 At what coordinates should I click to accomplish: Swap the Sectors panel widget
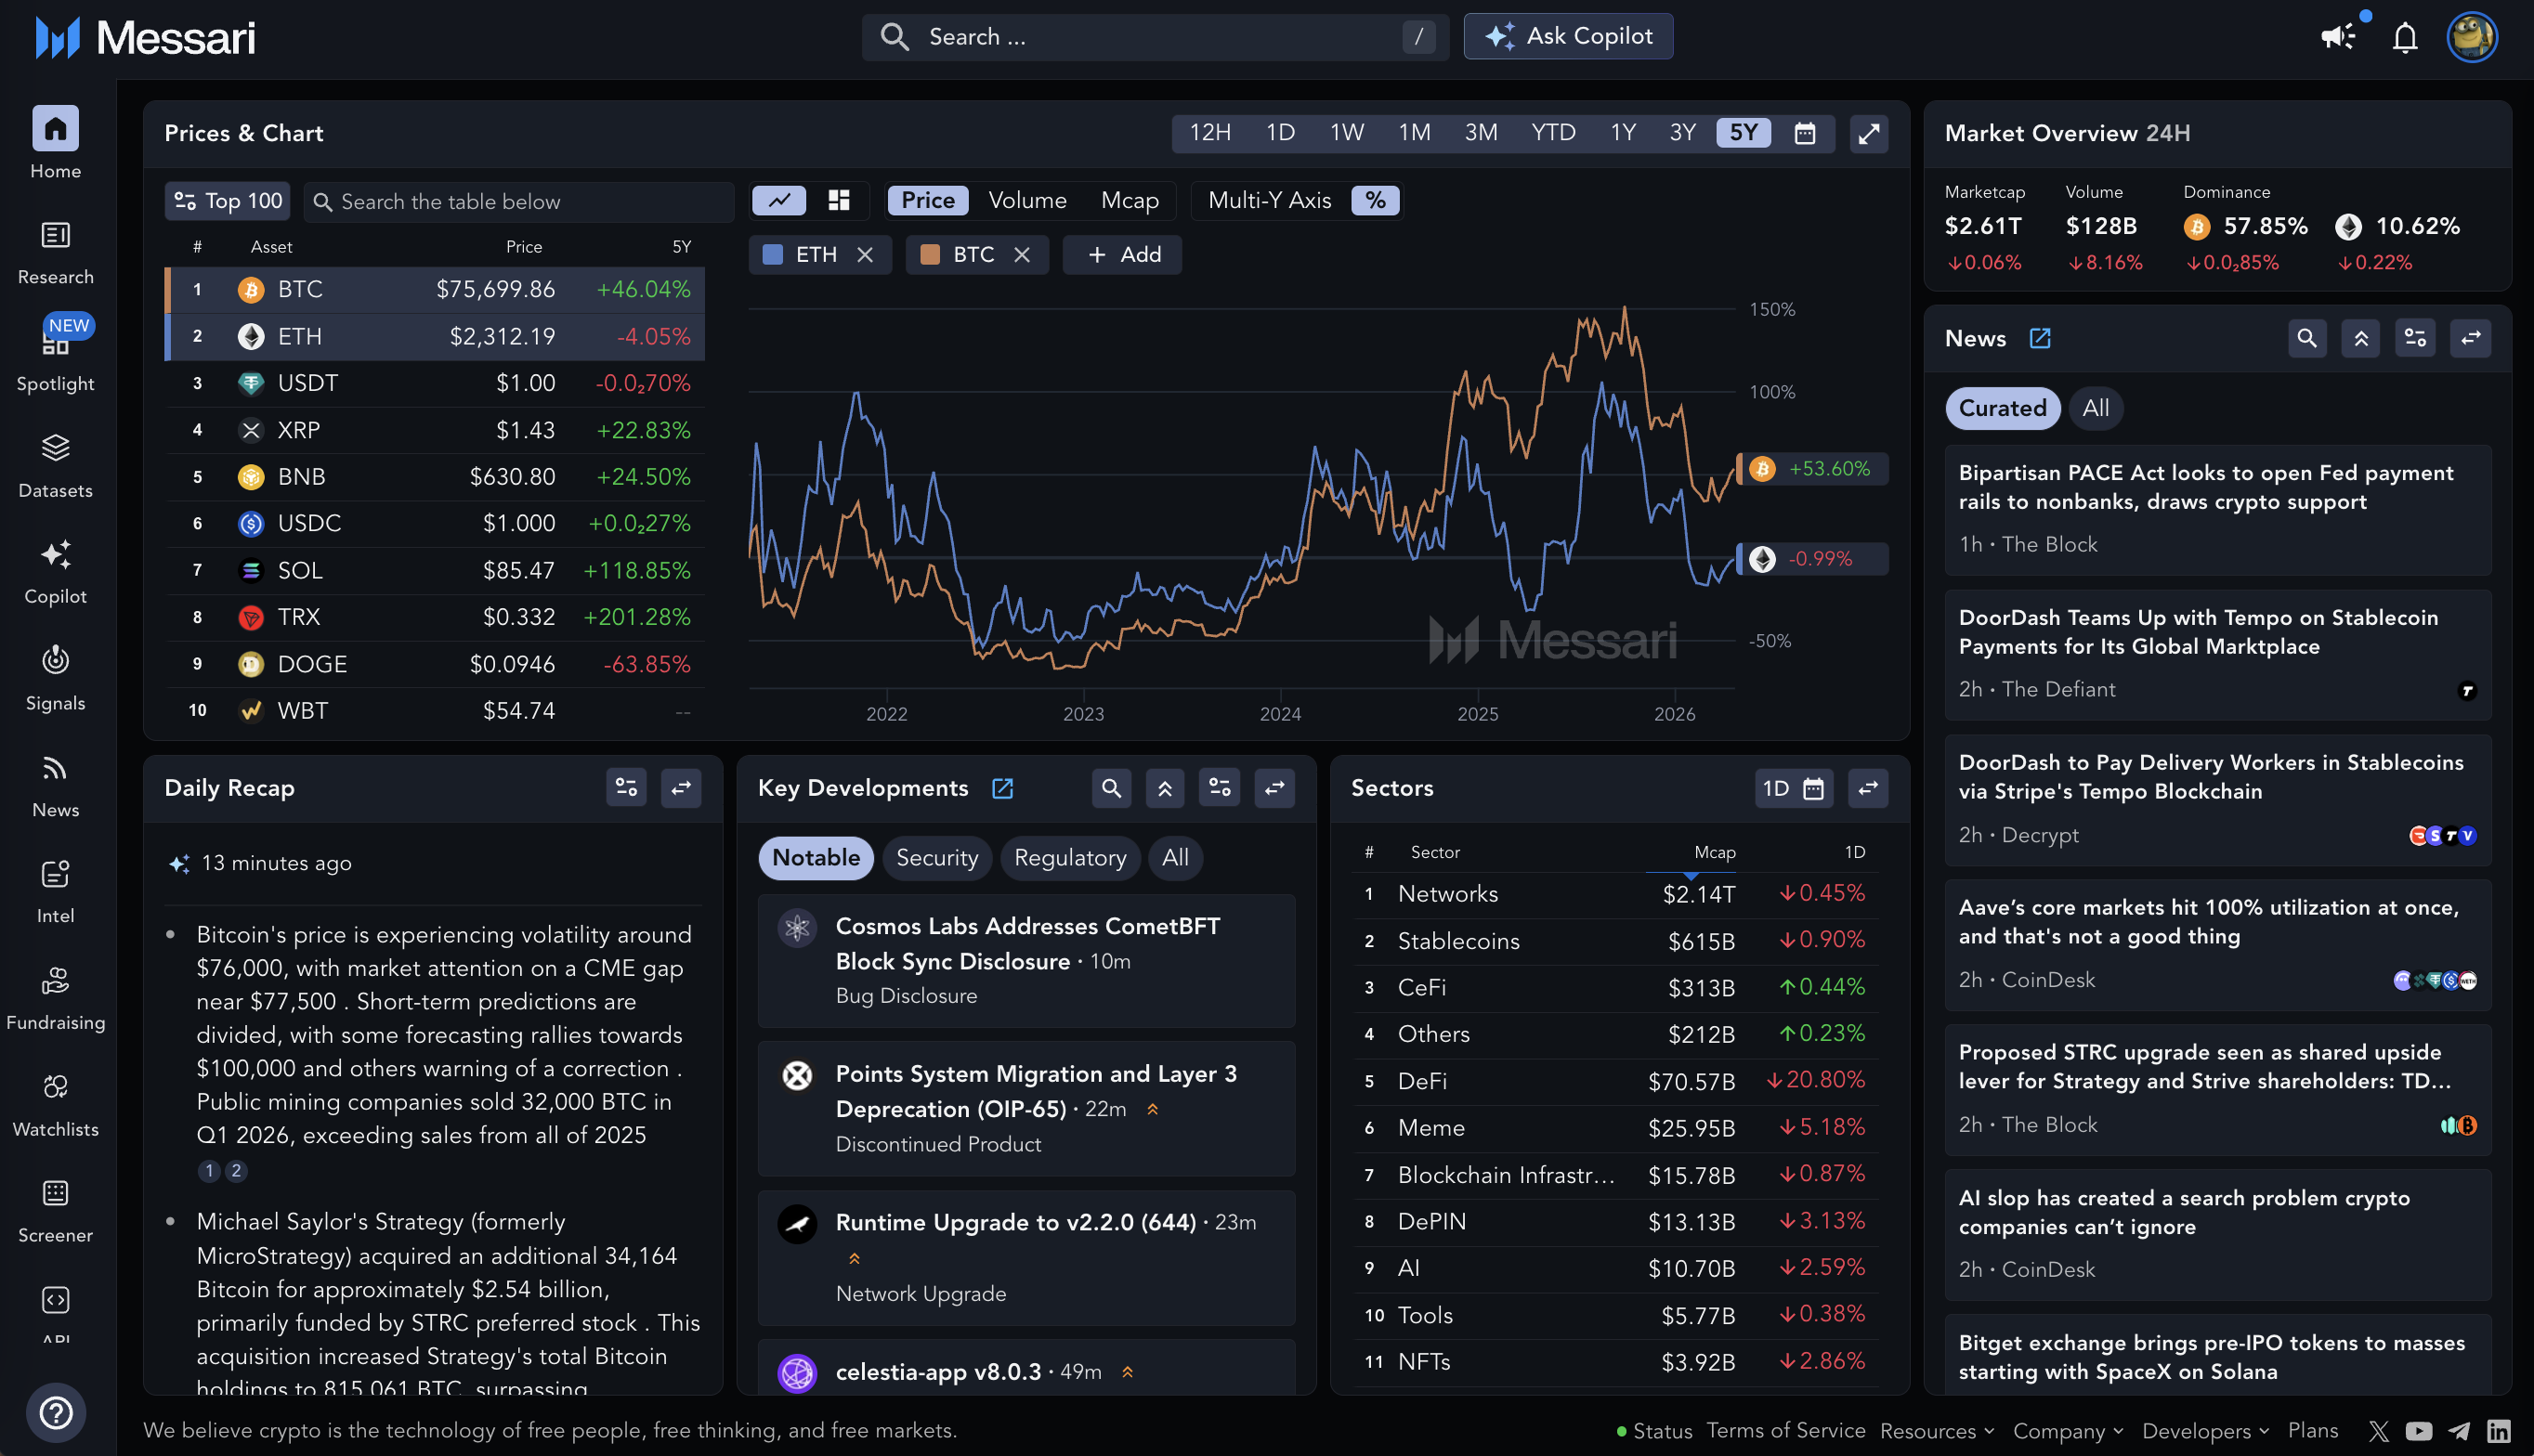(x=1867, y=788)
